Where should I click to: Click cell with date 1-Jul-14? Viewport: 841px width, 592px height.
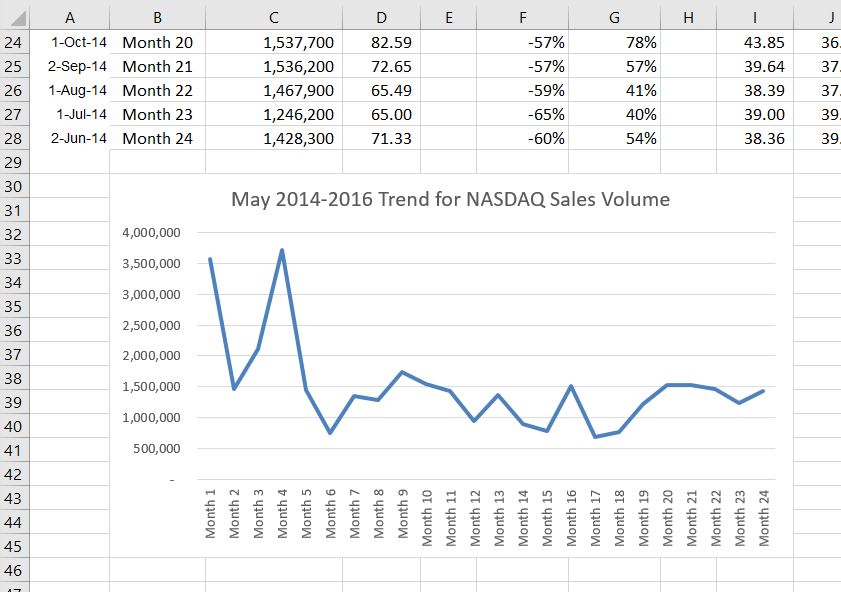pyautogui.click(x=70, y=114)
